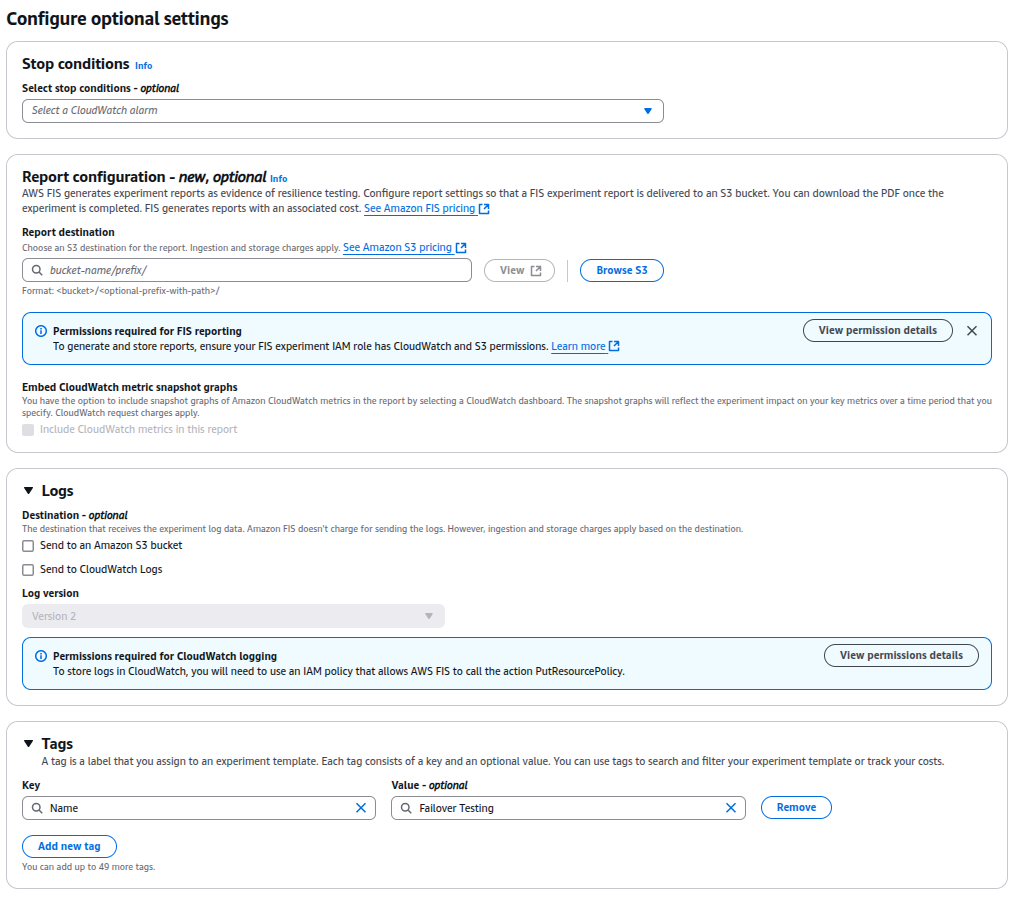
Task: Click the search icon in report destination field
Action: click(37, 270)
